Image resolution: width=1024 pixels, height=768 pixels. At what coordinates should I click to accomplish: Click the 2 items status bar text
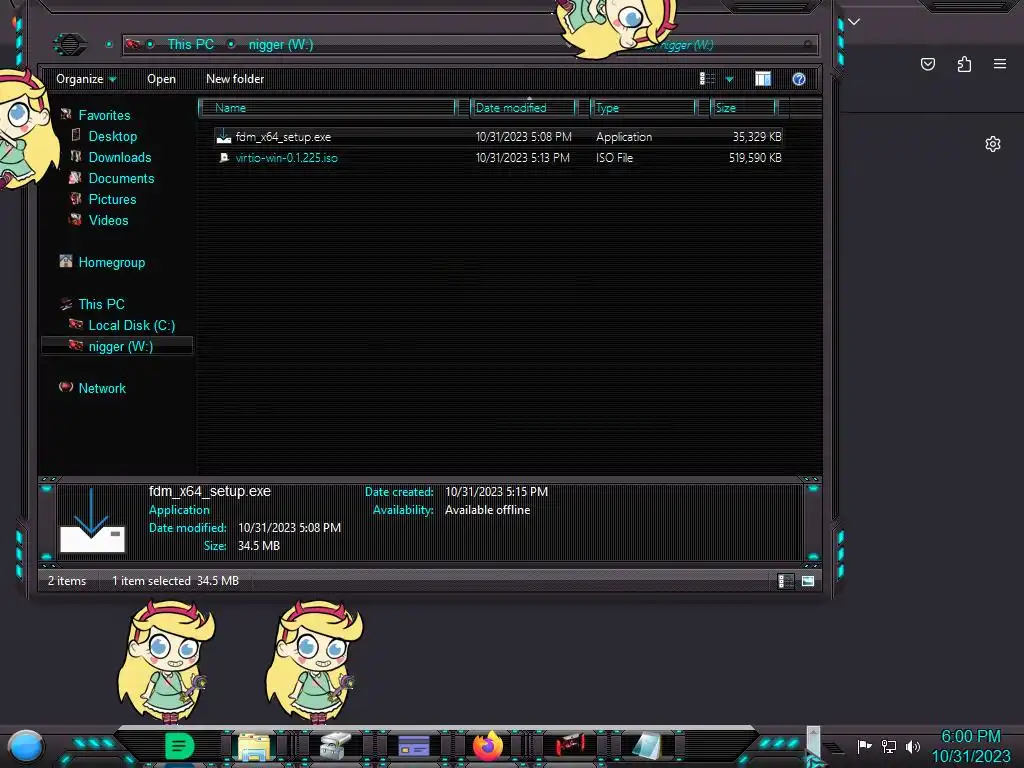coord(67,581)
